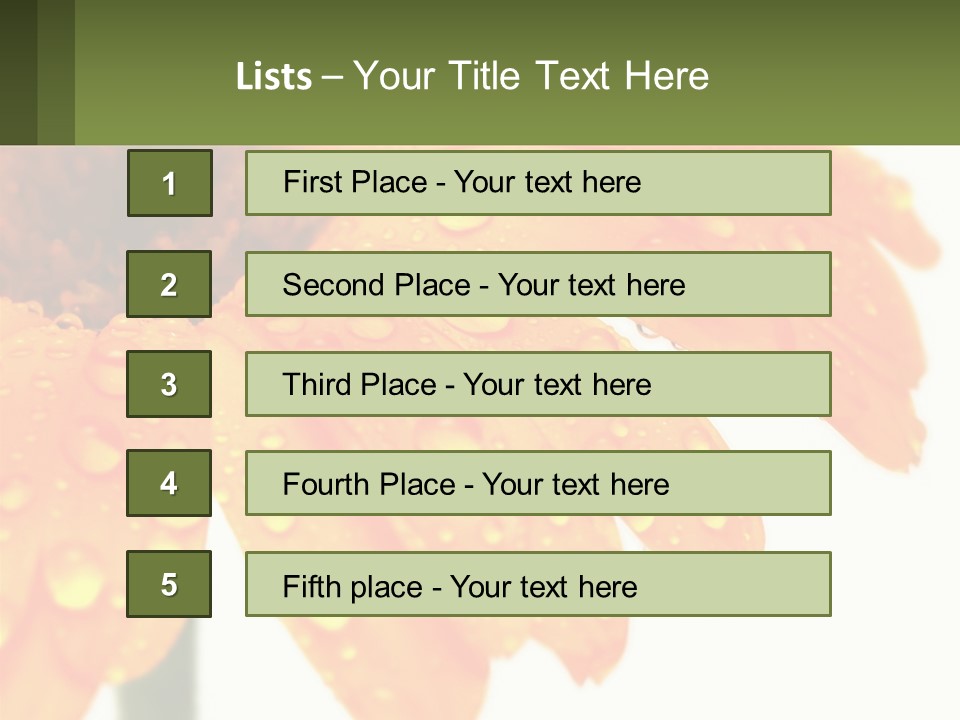Click the empty green header area right of the title
960x720 pixels.
840,76
